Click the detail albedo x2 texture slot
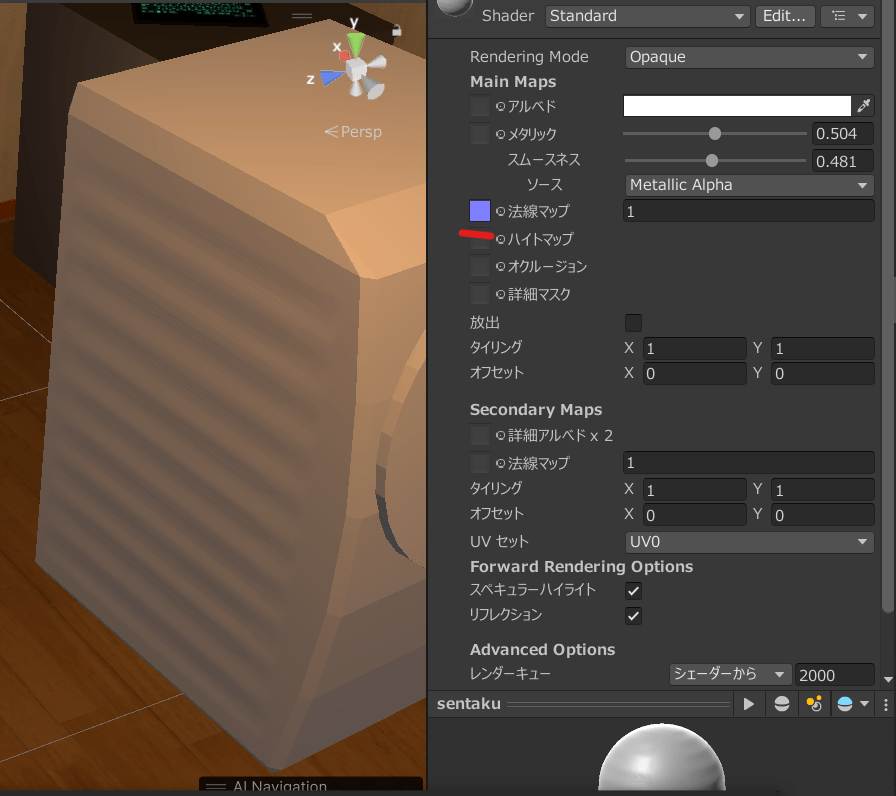This screenshot has width=896, height=796. click(479, 435)
